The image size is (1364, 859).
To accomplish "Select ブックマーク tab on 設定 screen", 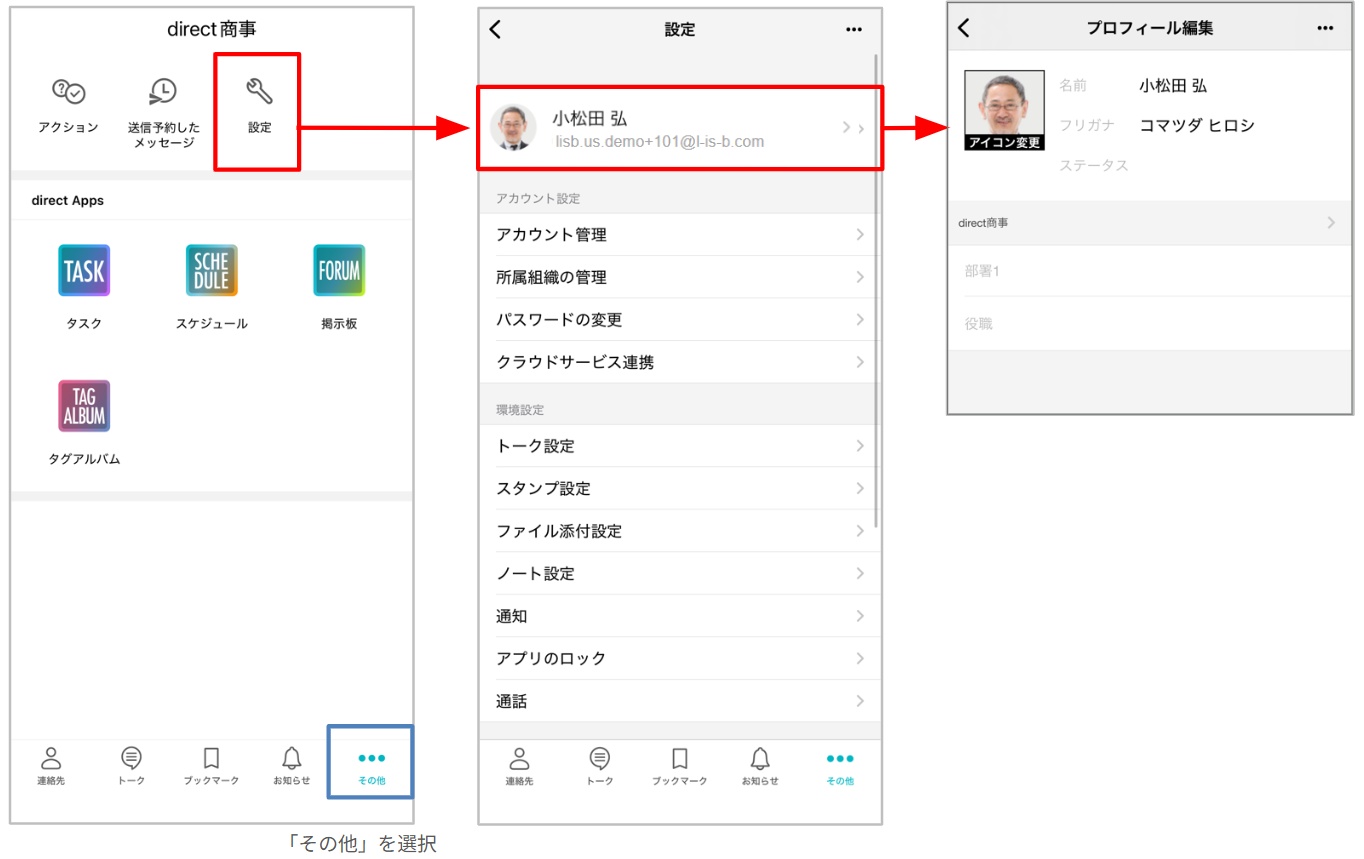I will (680, 766).
